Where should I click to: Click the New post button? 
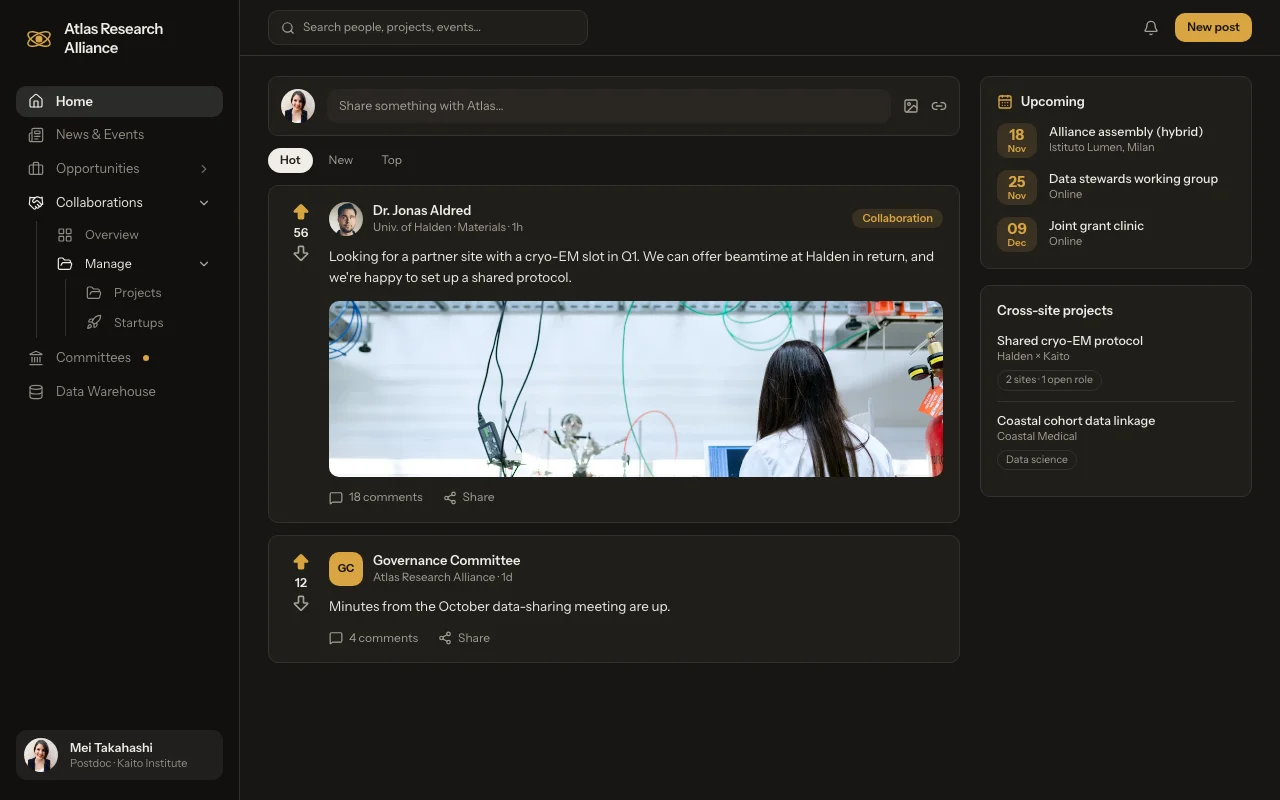(x=1213, y=28)
